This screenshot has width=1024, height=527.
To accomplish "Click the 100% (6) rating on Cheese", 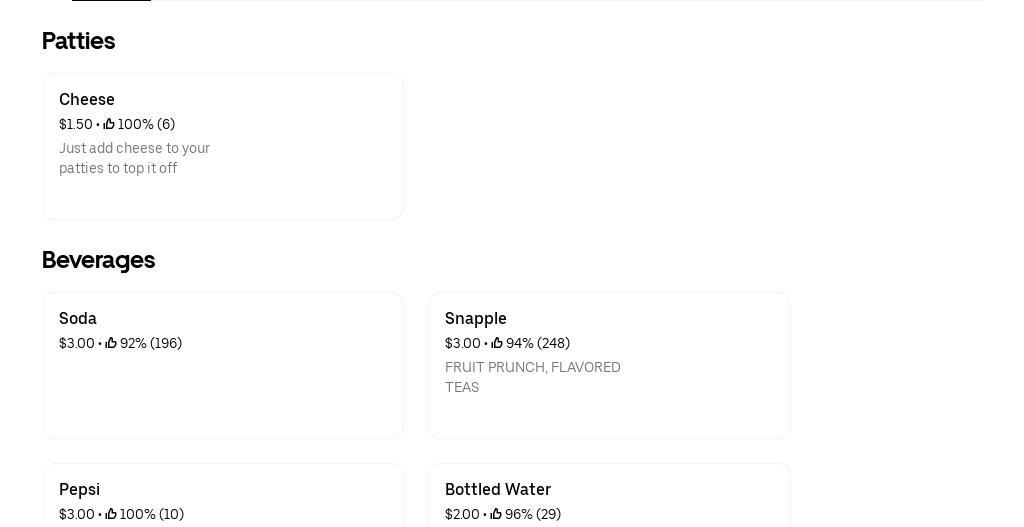I will pyautogui.click(x=146, y=125).
